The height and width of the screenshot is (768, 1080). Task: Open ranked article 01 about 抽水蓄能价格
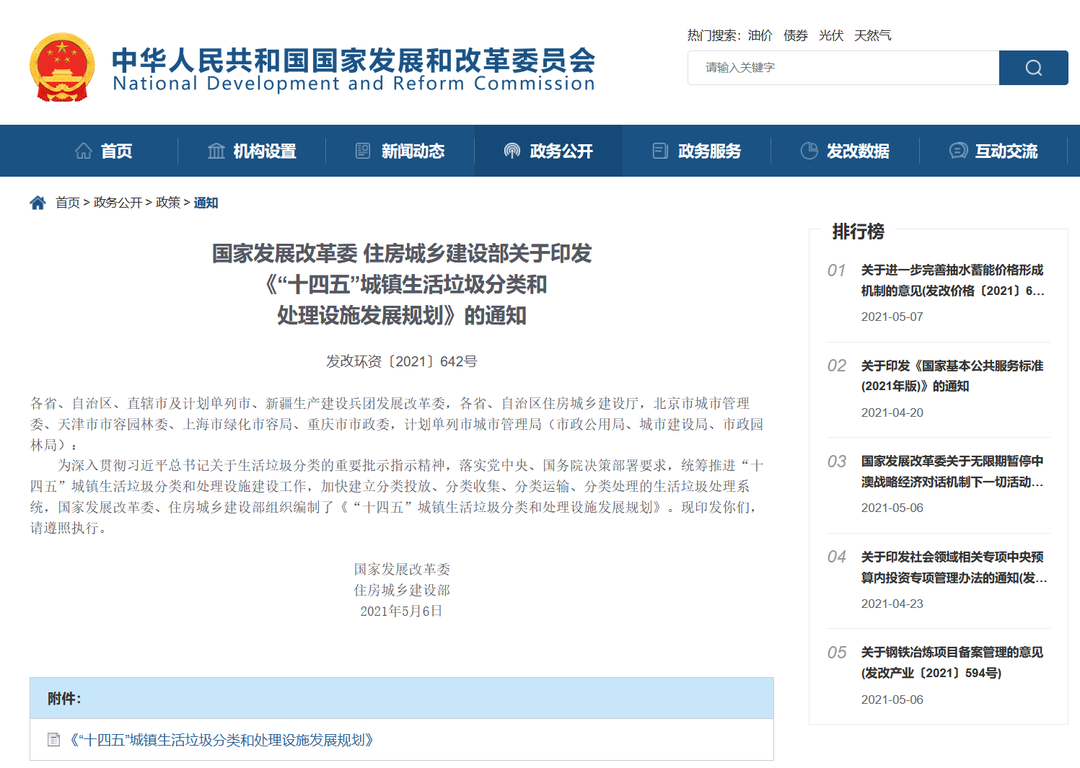coord(952,280)
